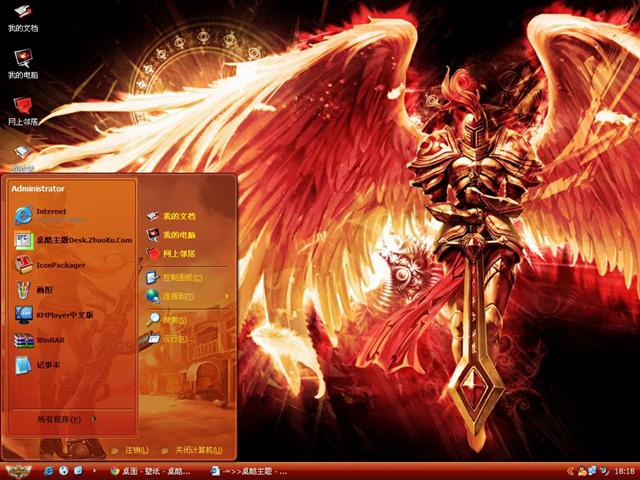Select 我的电脑 in Start menu right column
The width and height of the screenshot is (640, 480).
point(171,235)
